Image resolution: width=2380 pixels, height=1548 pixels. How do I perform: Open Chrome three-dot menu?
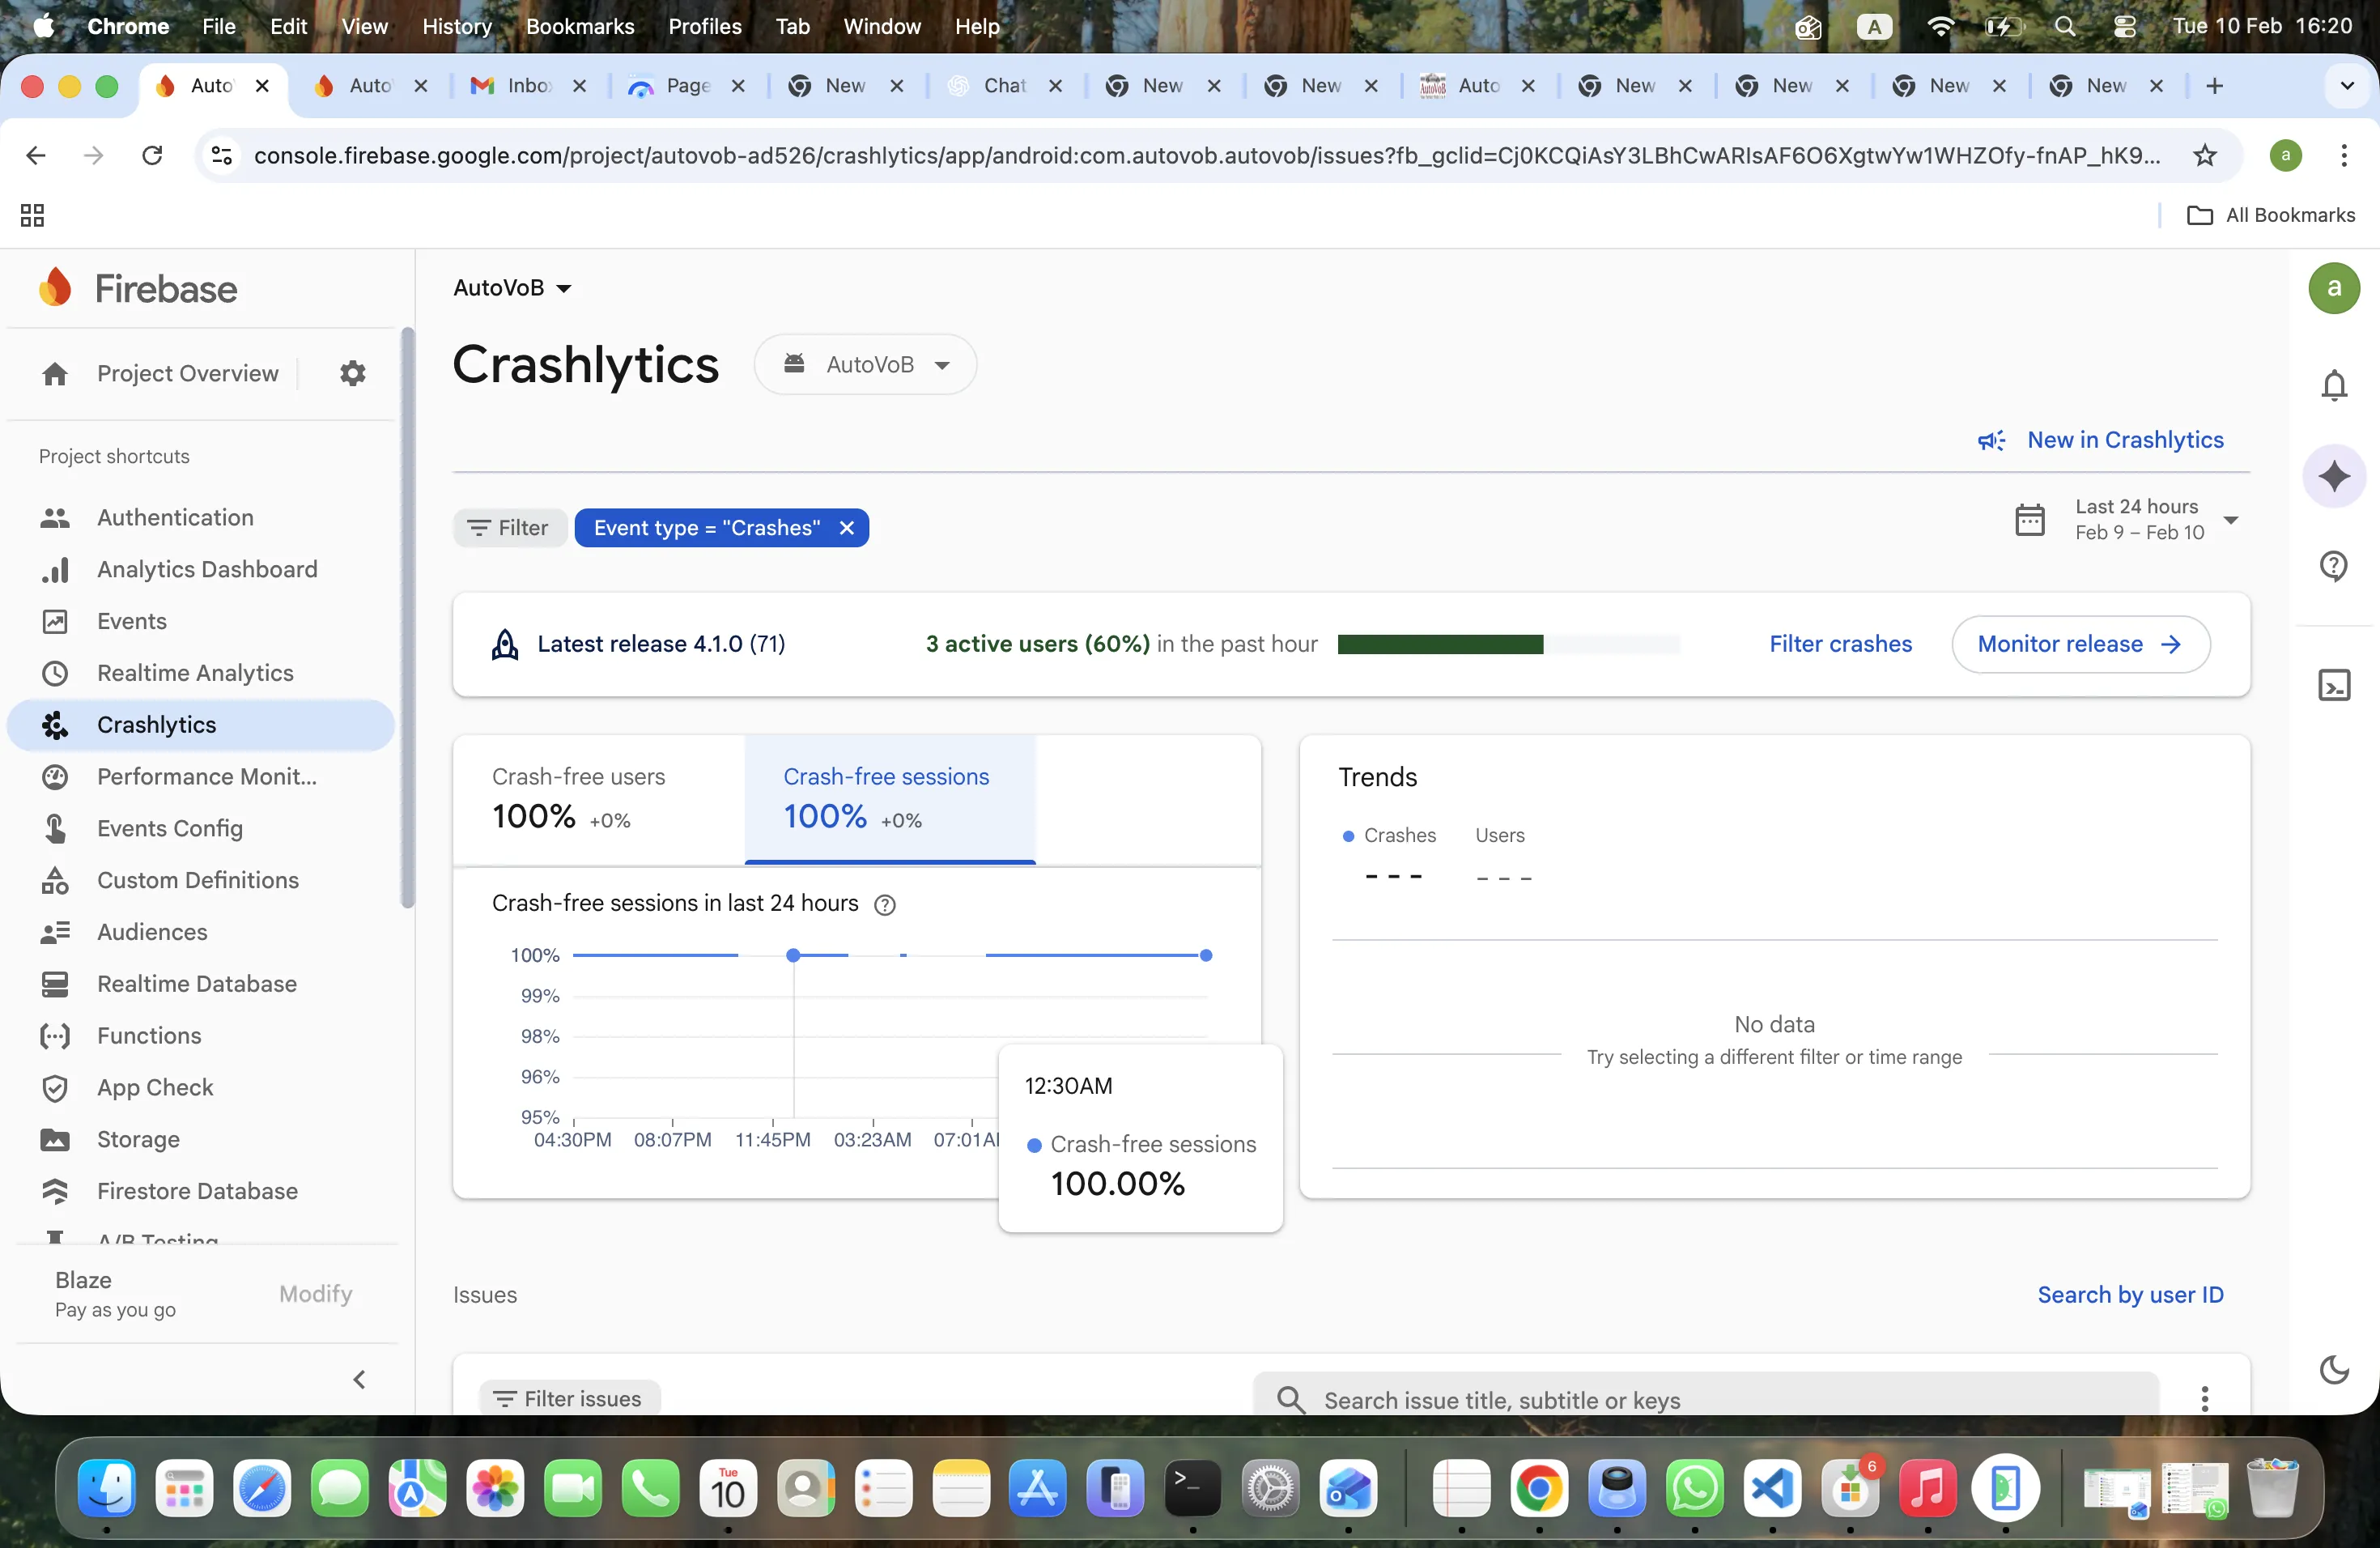[x=2343, y=155]
